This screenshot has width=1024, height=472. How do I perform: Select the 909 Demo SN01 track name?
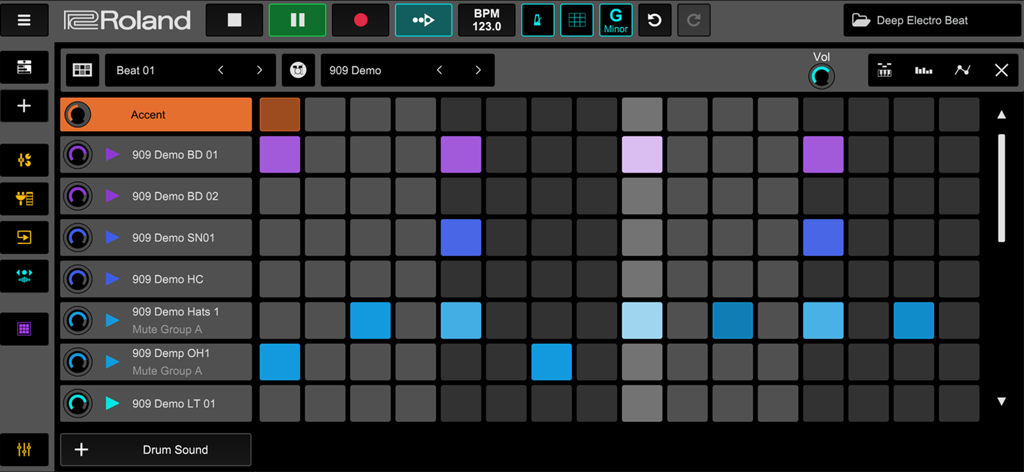coord(173,238)
